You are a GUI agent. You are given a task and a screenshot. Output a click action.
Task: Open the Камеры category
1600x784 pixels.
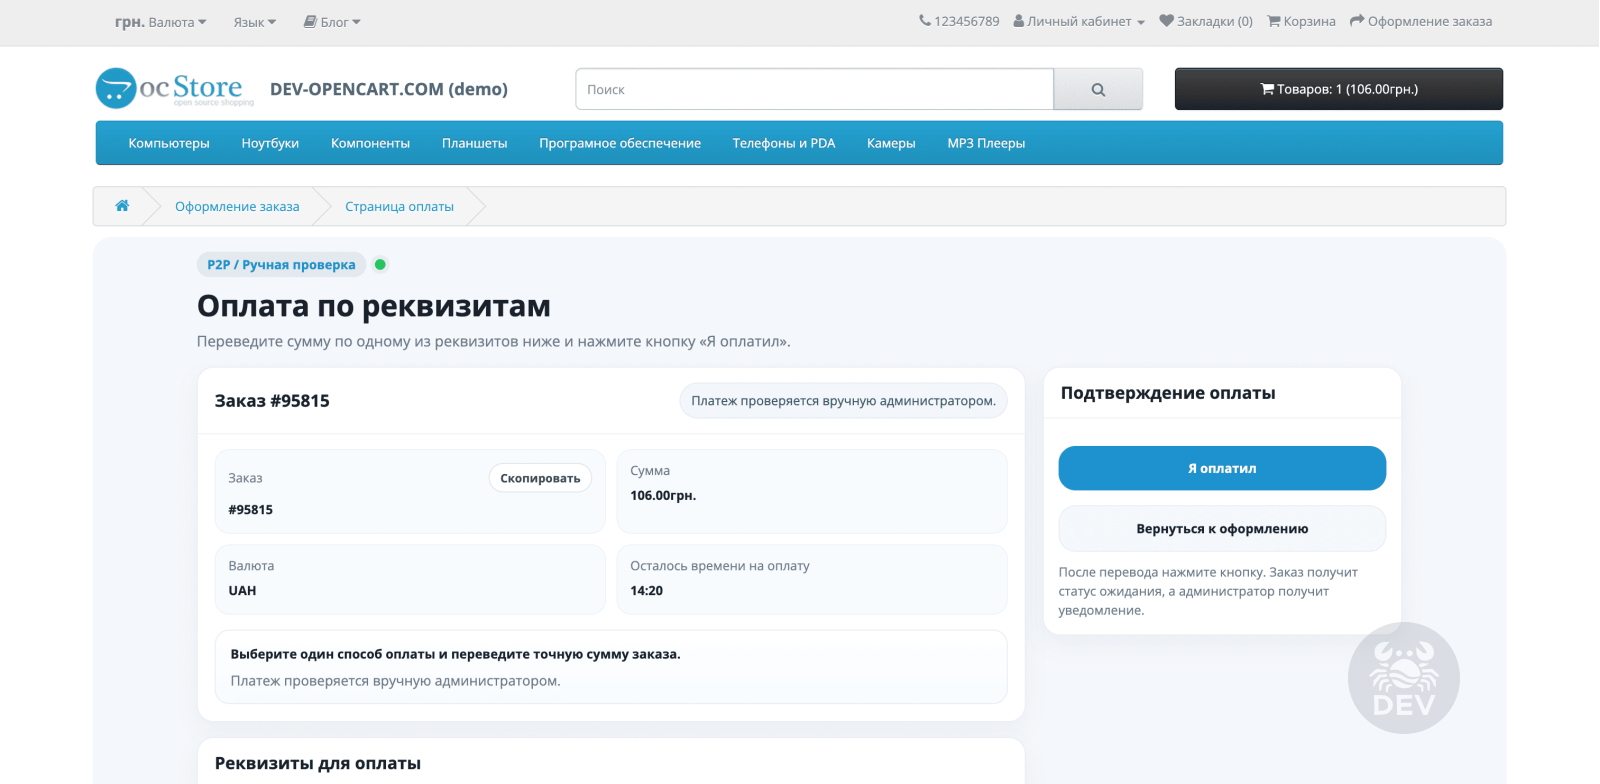click(891, 143)
